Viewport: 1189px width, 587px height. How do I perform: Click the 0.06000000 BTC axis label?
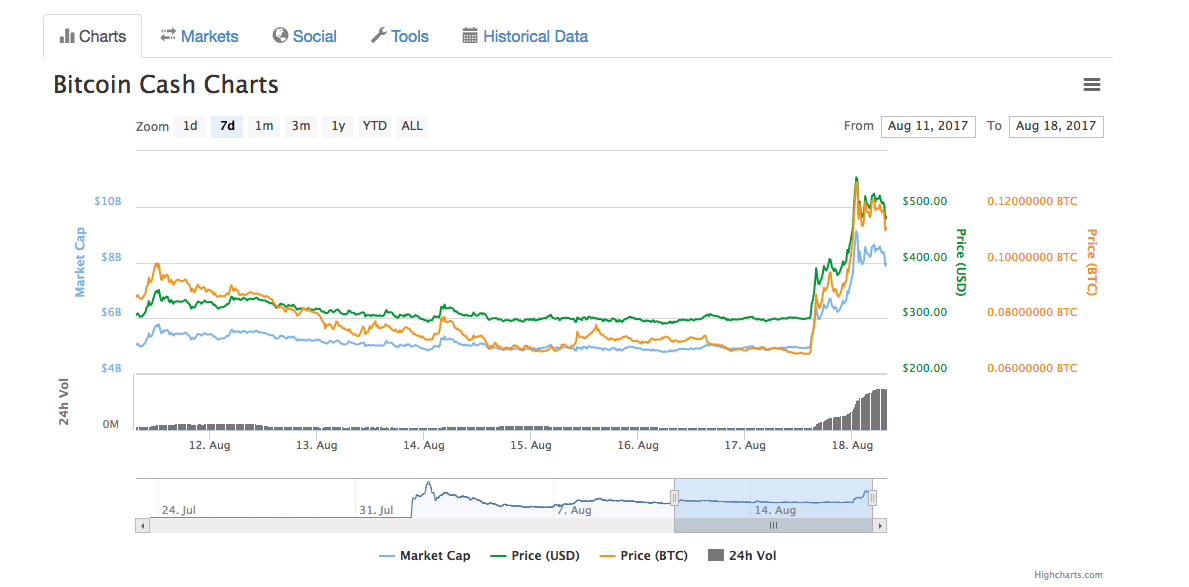(1032, 369)
